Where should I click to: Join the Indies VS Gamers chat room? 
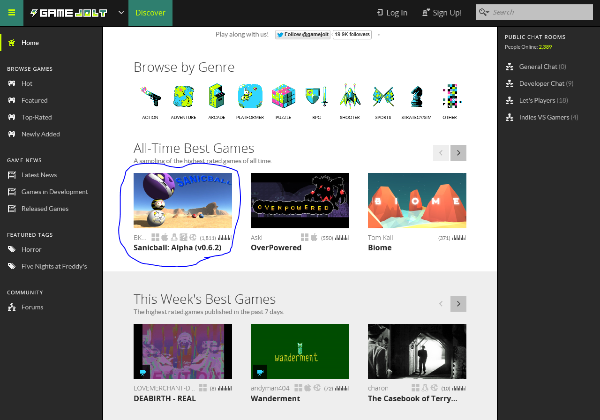tap(548, 117)
